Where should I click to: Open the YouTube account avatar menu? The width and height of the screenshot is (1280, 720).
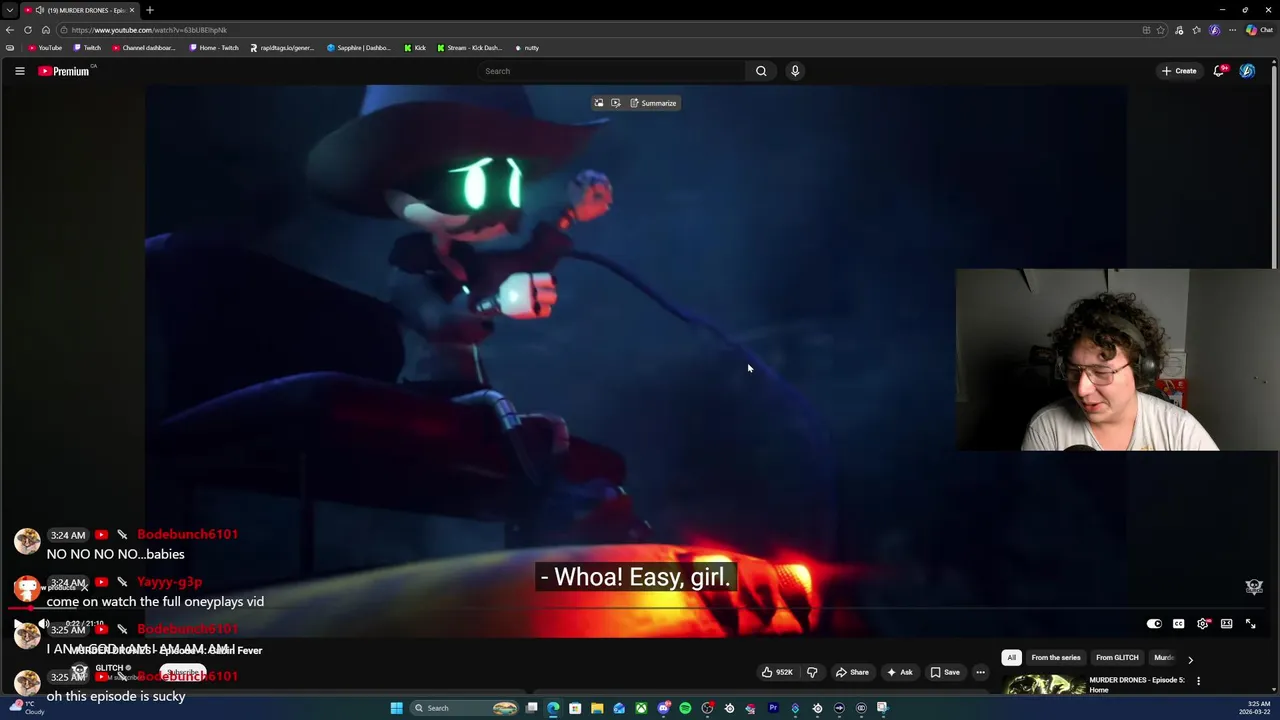[x=1247, y=71]
